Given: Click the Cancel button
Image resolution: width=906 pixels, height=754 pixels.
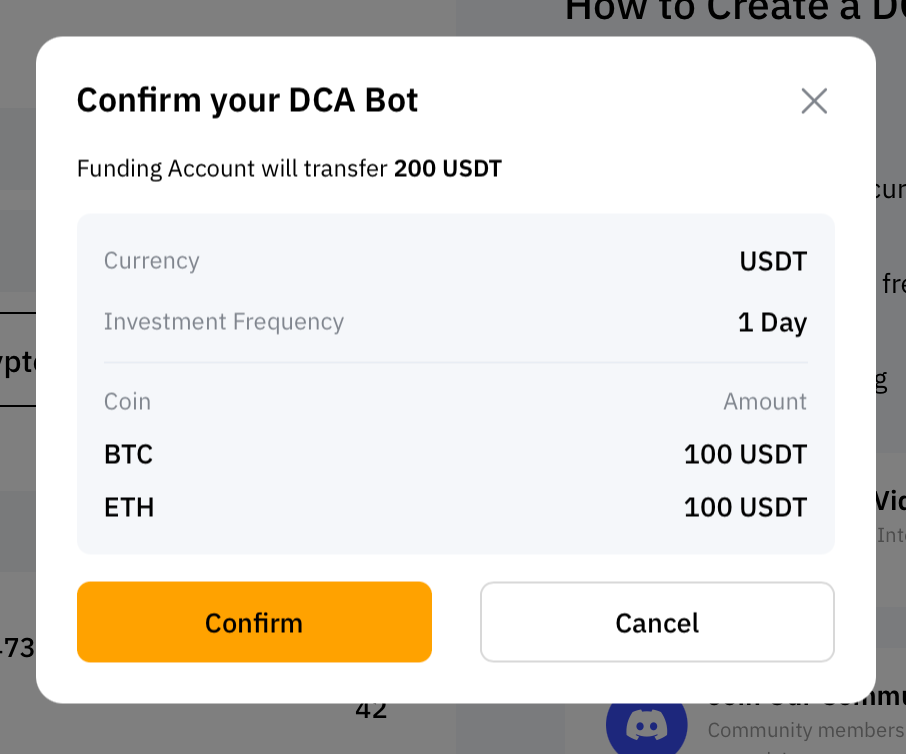Looking at the screenshot, I should pos(657,622).
